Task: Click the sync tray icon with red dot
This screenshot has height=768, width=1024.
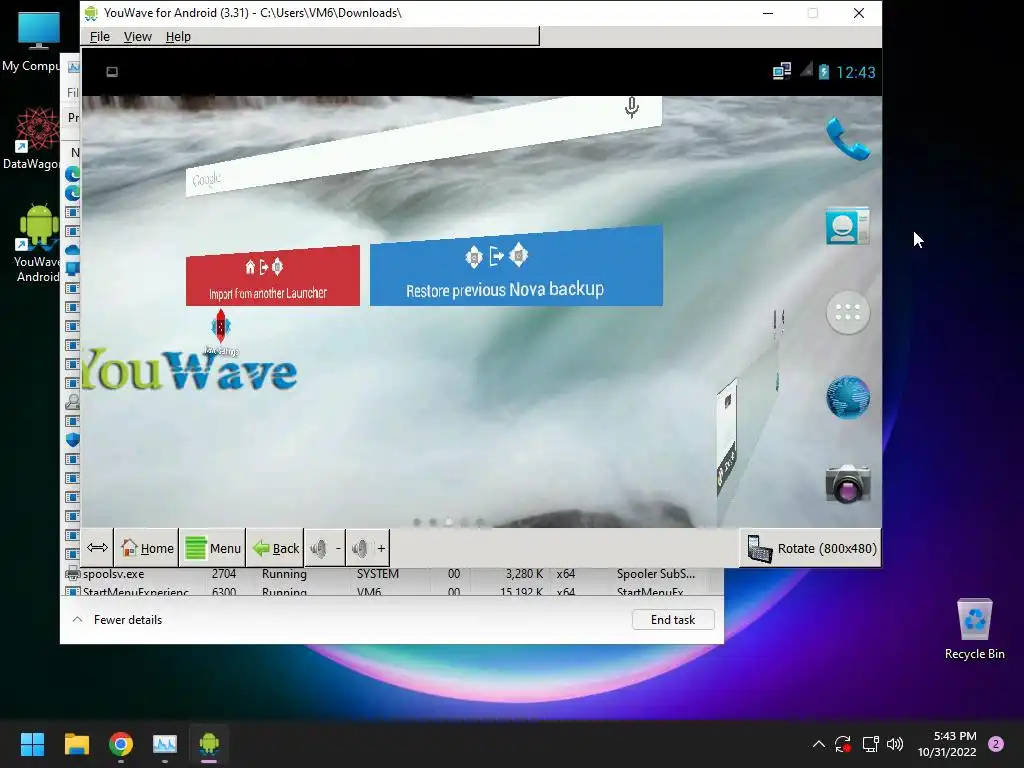Action: pyautogui.click(x=843, y=744)
